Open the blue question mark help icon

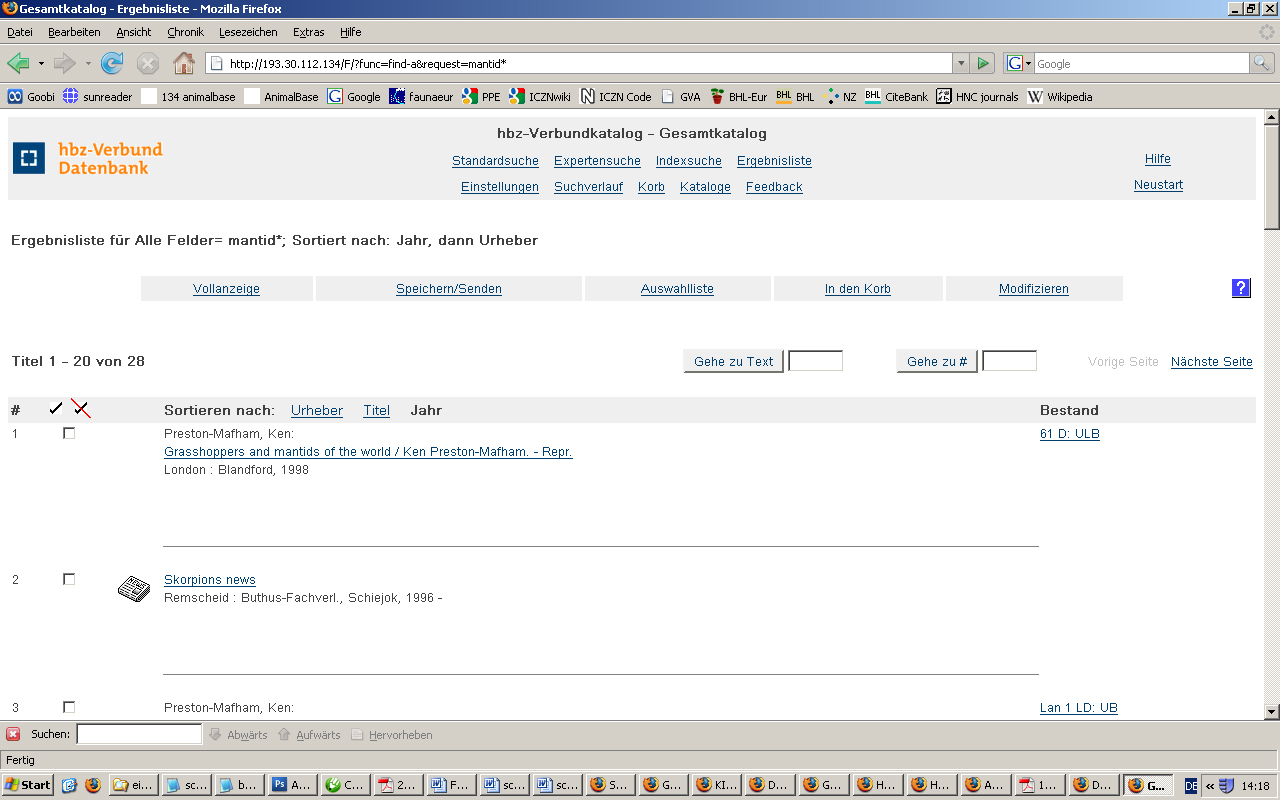[x=1241, y=288]
